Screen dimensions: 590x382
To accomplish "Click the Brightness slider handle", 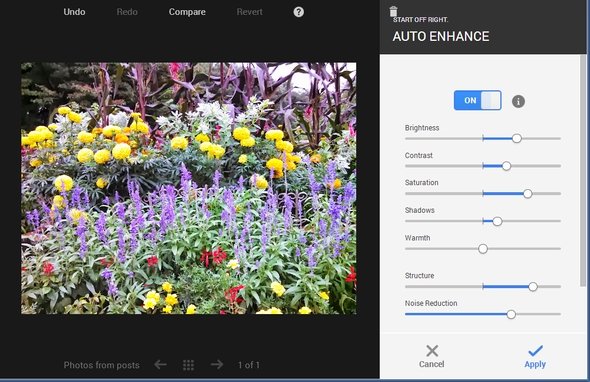I will pyautogui.click(x=517, y=138).
